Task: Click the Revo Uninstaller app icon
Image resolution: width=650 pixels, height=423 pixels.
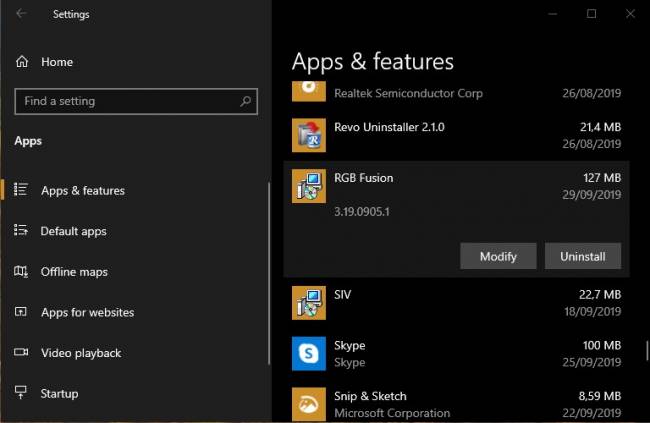Action: pyautogui.click(x=310, y=135)
